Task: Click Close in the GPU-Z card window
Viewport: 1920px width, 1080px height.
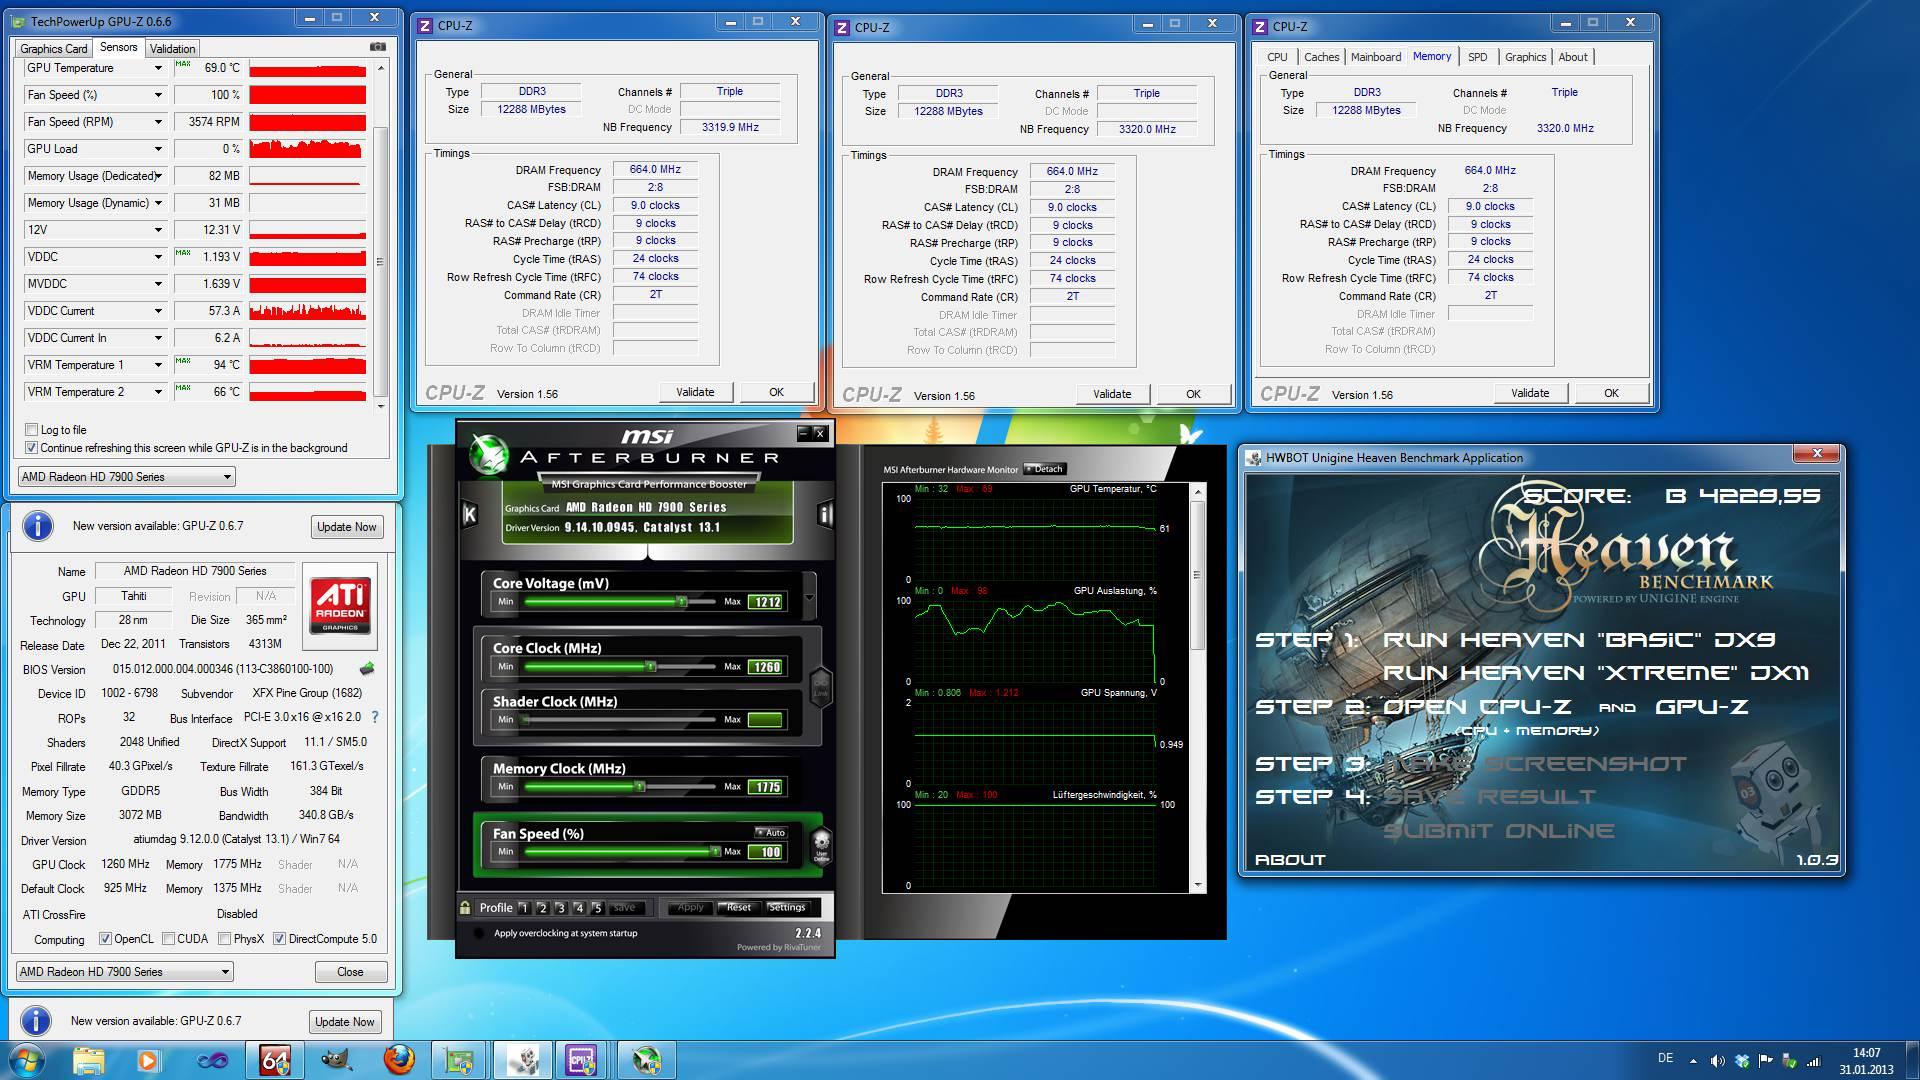Action: point(350,972)
